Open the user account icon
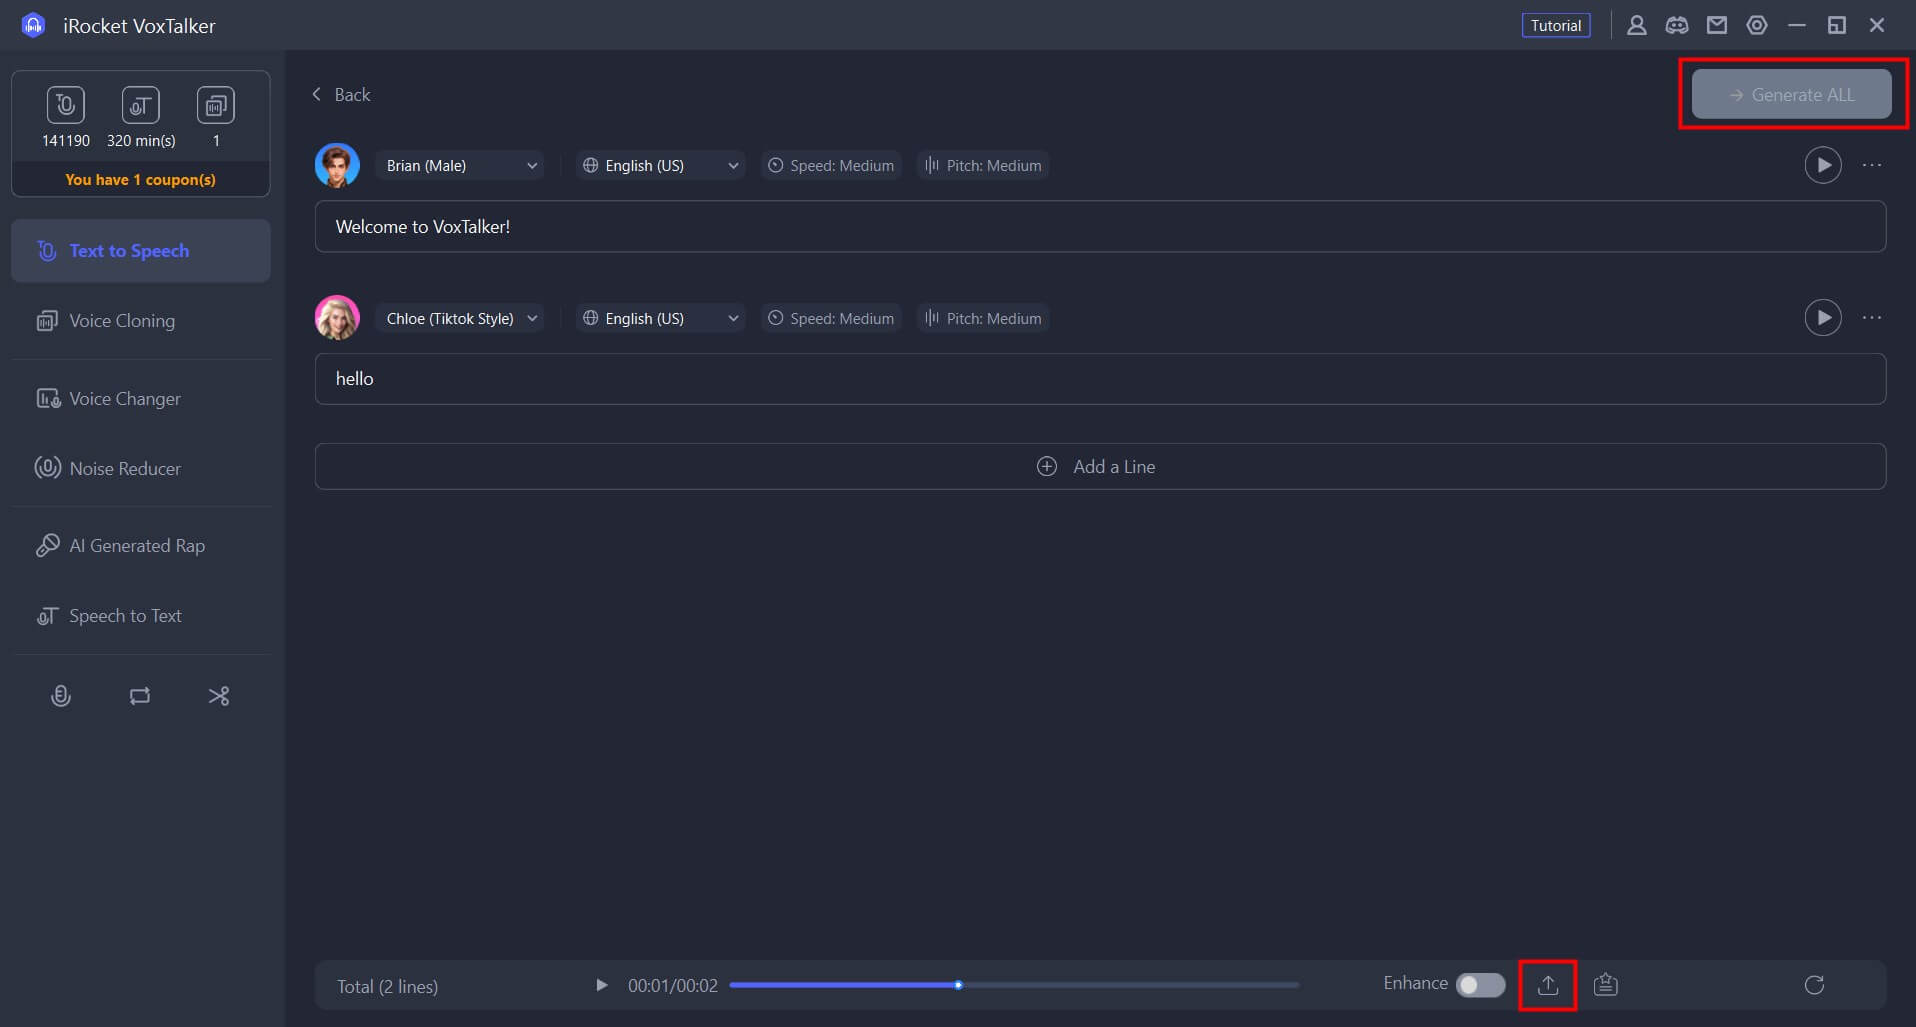The width and height of the screenshot is (1916, 1027). (x=1637, y=26)
